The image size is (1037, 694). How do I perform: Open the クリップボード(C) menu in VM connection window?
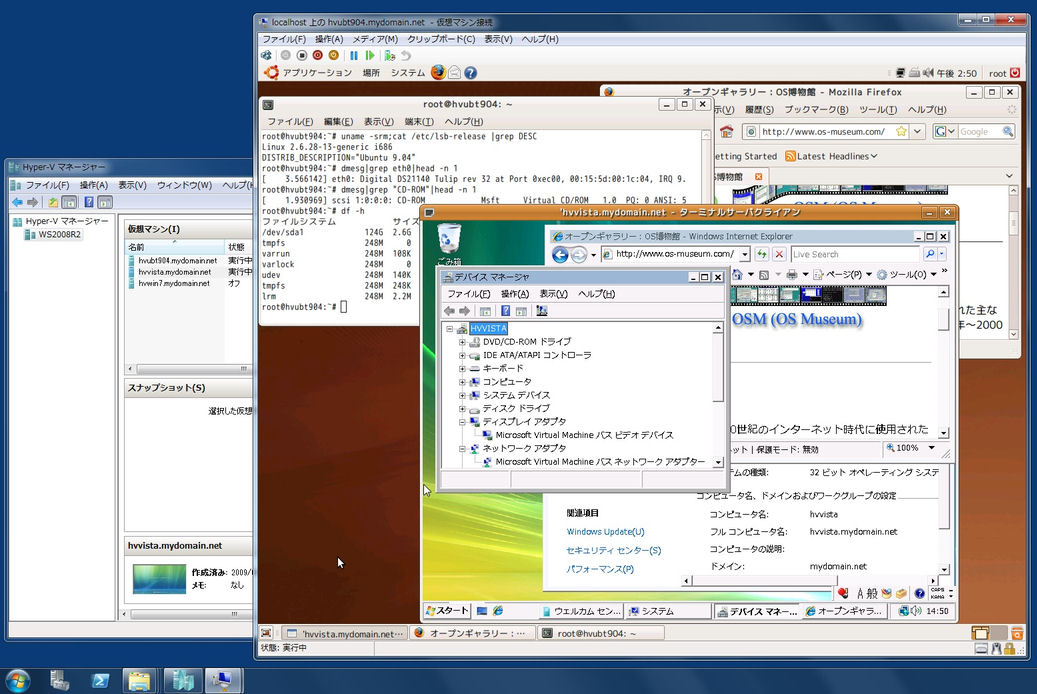tap(441, 39)
